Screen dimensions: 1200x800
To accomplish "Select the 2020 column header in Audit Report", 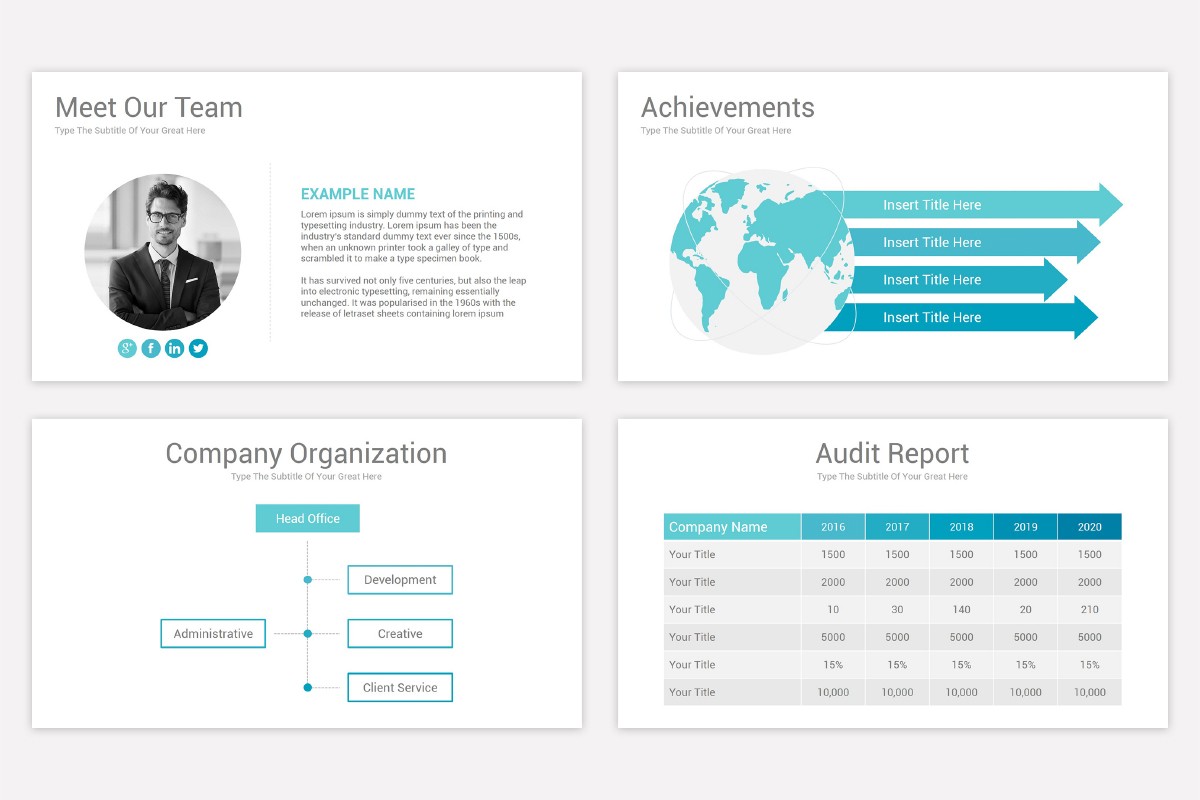I will tap(1089, 526).
